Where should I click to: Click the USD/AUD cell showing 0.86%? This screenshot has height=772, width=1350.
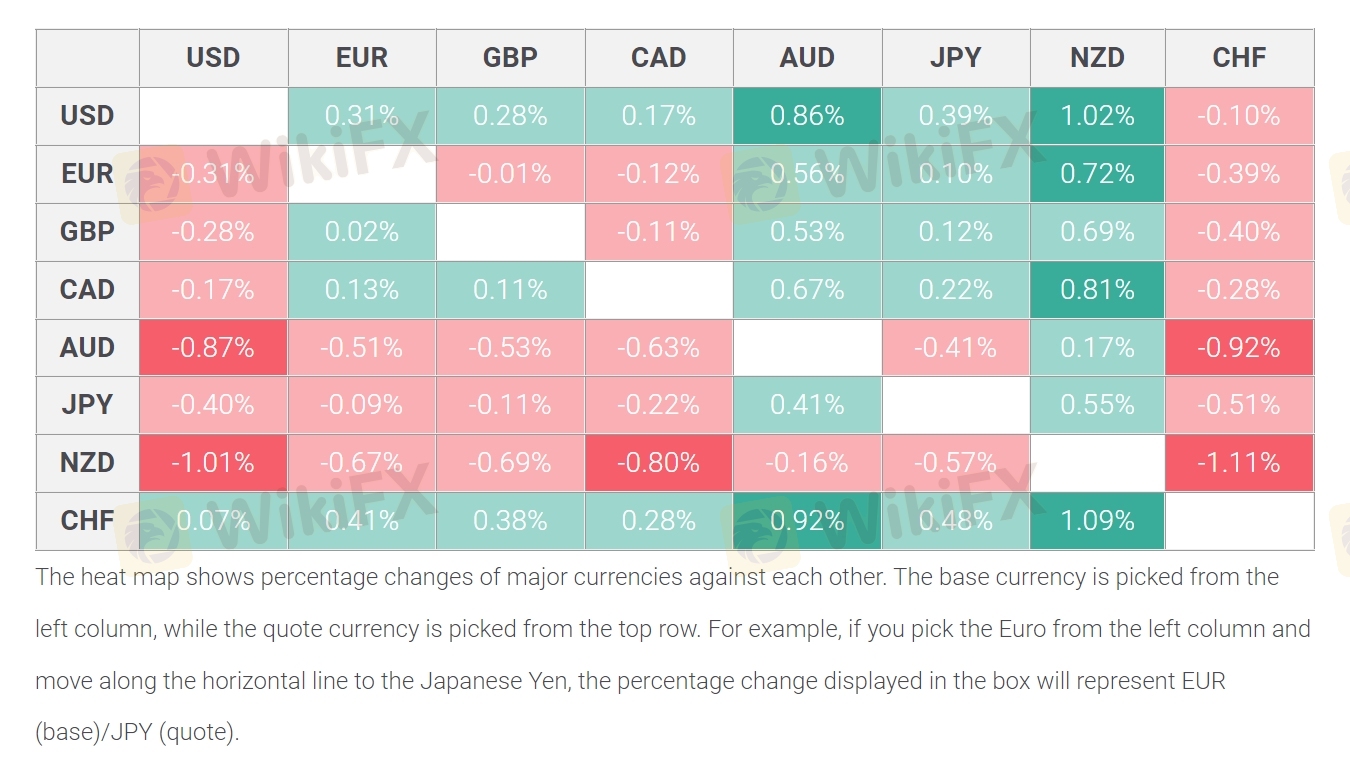807,116
